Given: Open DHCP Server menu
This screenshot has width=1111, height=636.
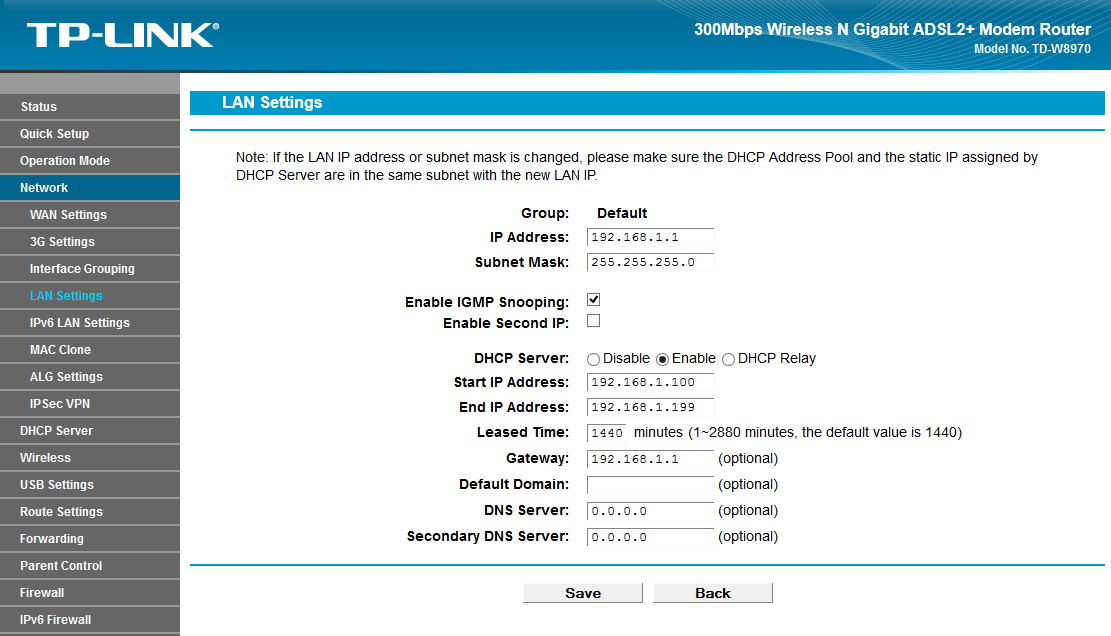Looking at the screenshot, I should [90, 431].
